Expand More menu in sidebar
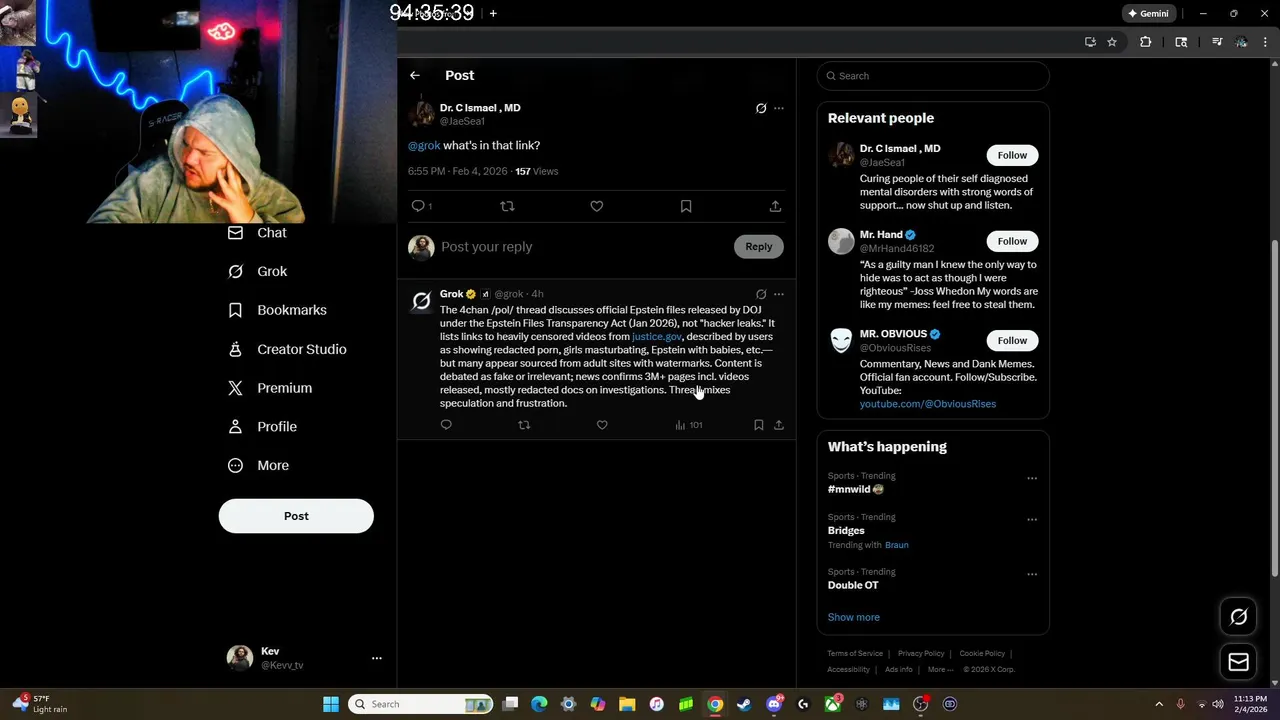Screen dimensions: 1280x720 pyautogui.click(x=259, y=465)
